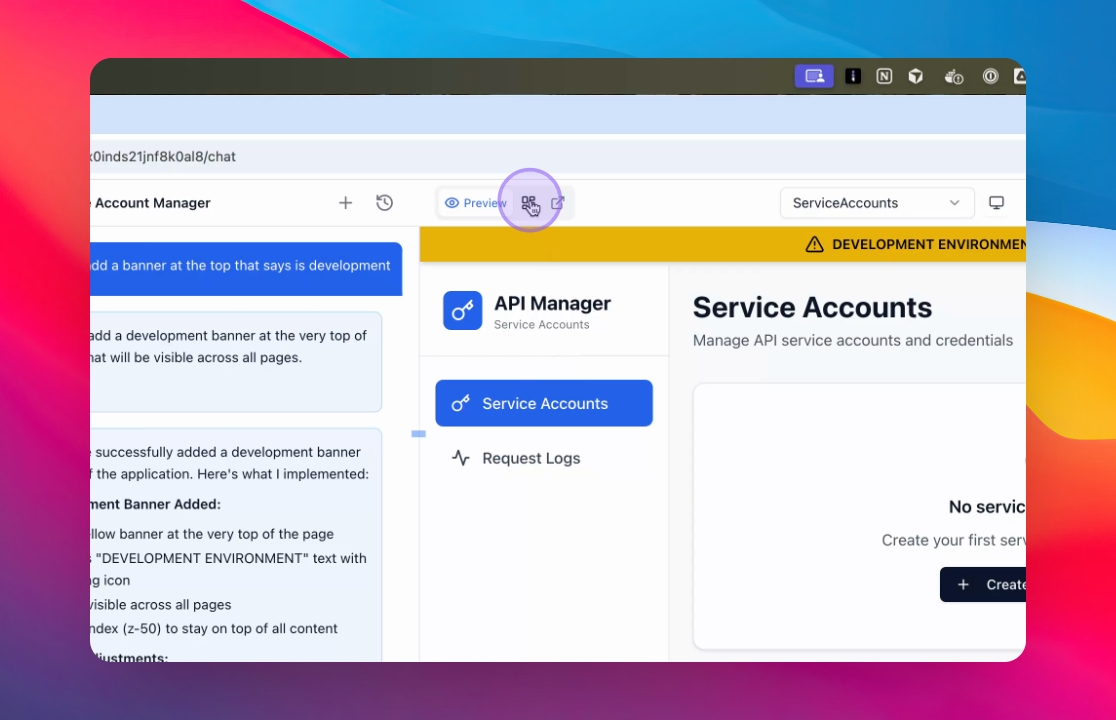
Task: Open screen sharing icon in menu bar
Action: point(814,76)
